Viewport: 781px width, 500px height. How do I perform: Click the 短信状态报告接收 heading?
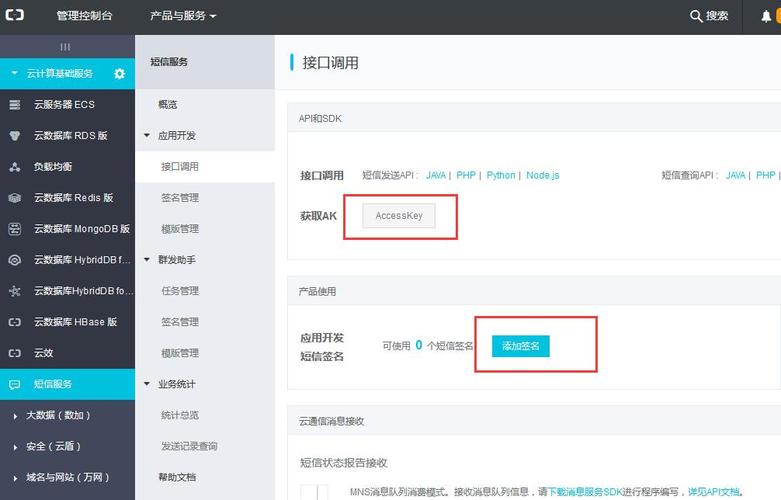click(x=344, y=463)
